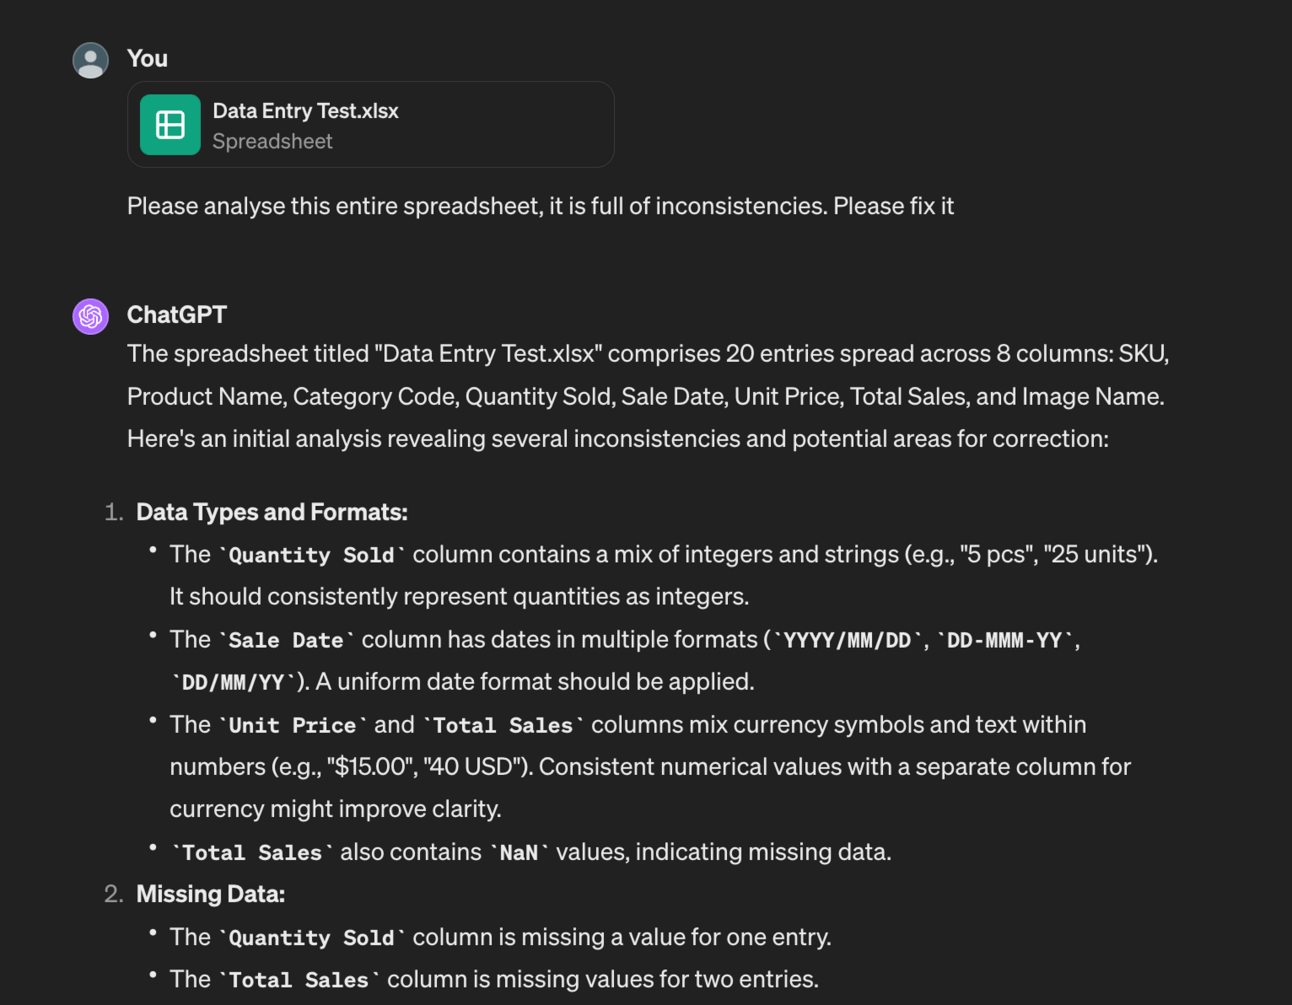Click the `DD/MM/YY` date format code
The width and height of the screenshot is (1292, 1005).
[x=235, y=683]
